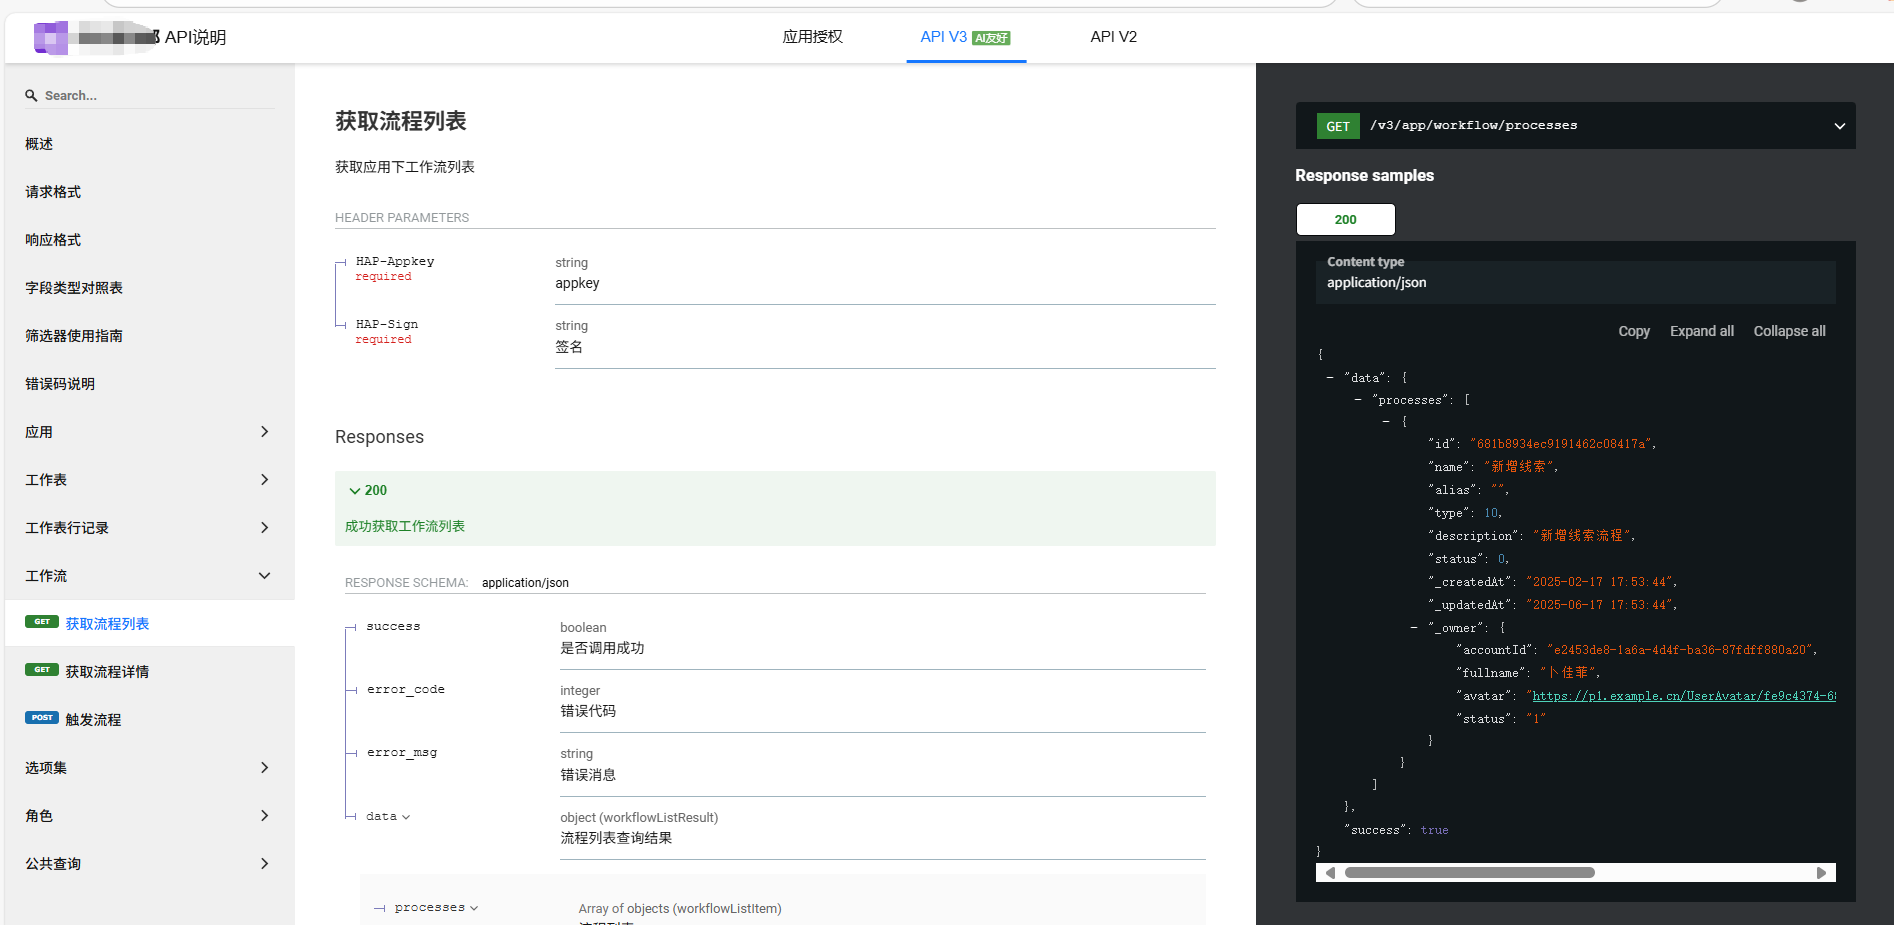
Task: Click the POST badge beside 触发流程
Action: [41, 718]
